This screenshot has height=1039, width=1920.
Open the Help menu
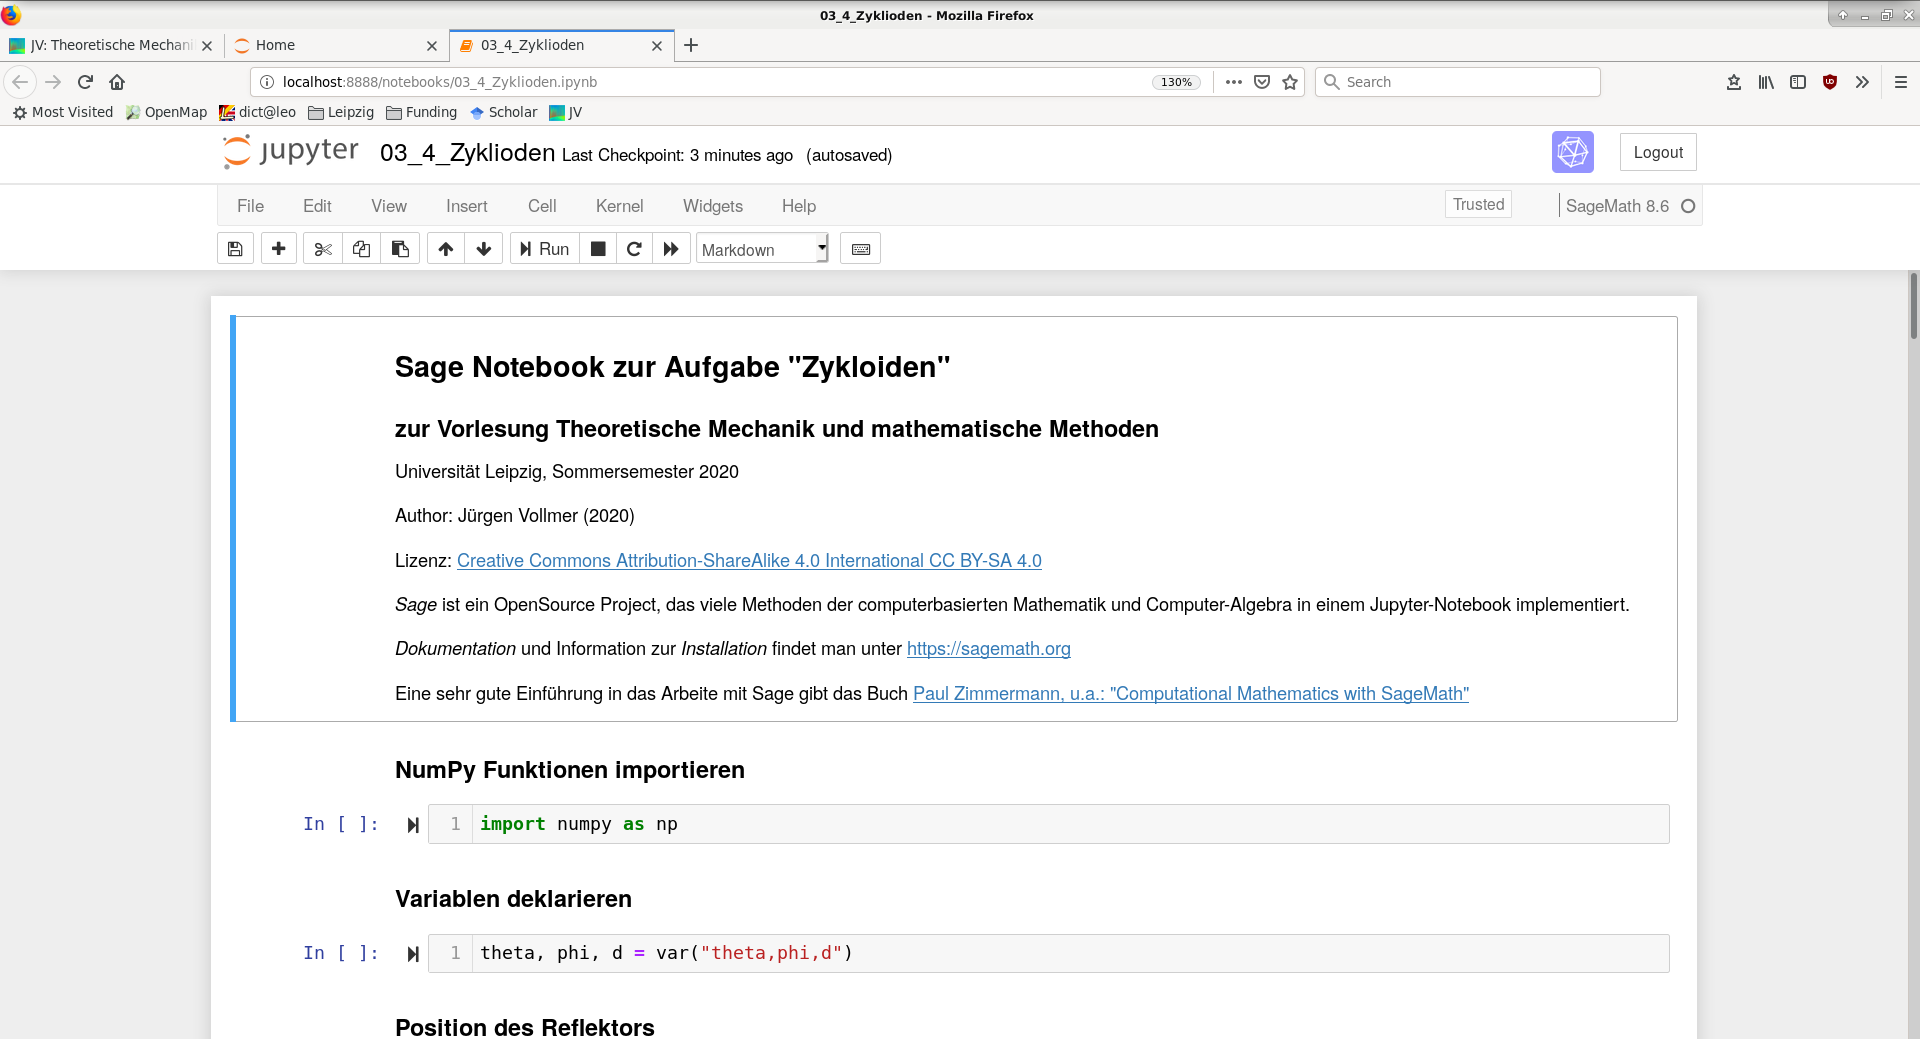click(x=799, y=206)
